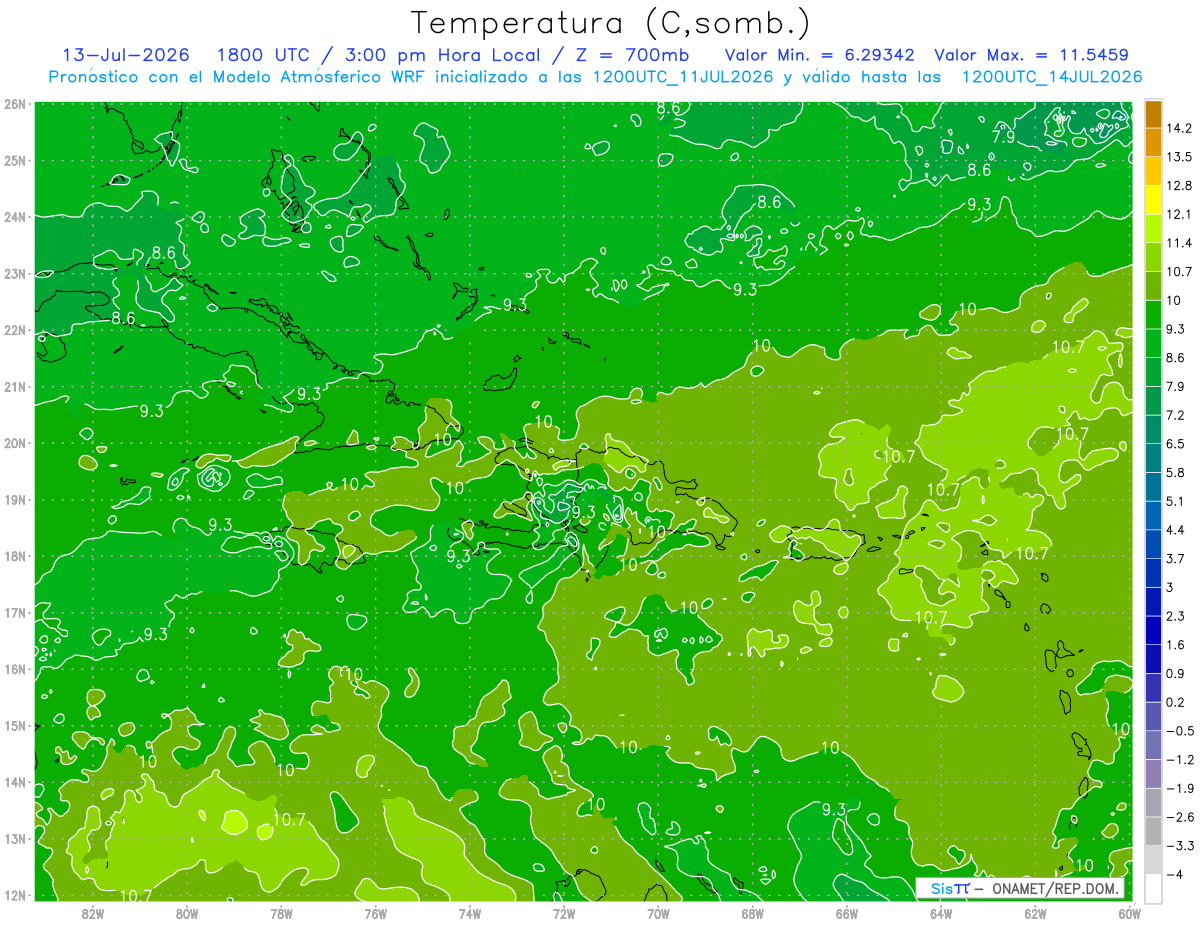Click the "12N" latitude axis label
The height and width of the screenshot is (927, 1200).
15,895
